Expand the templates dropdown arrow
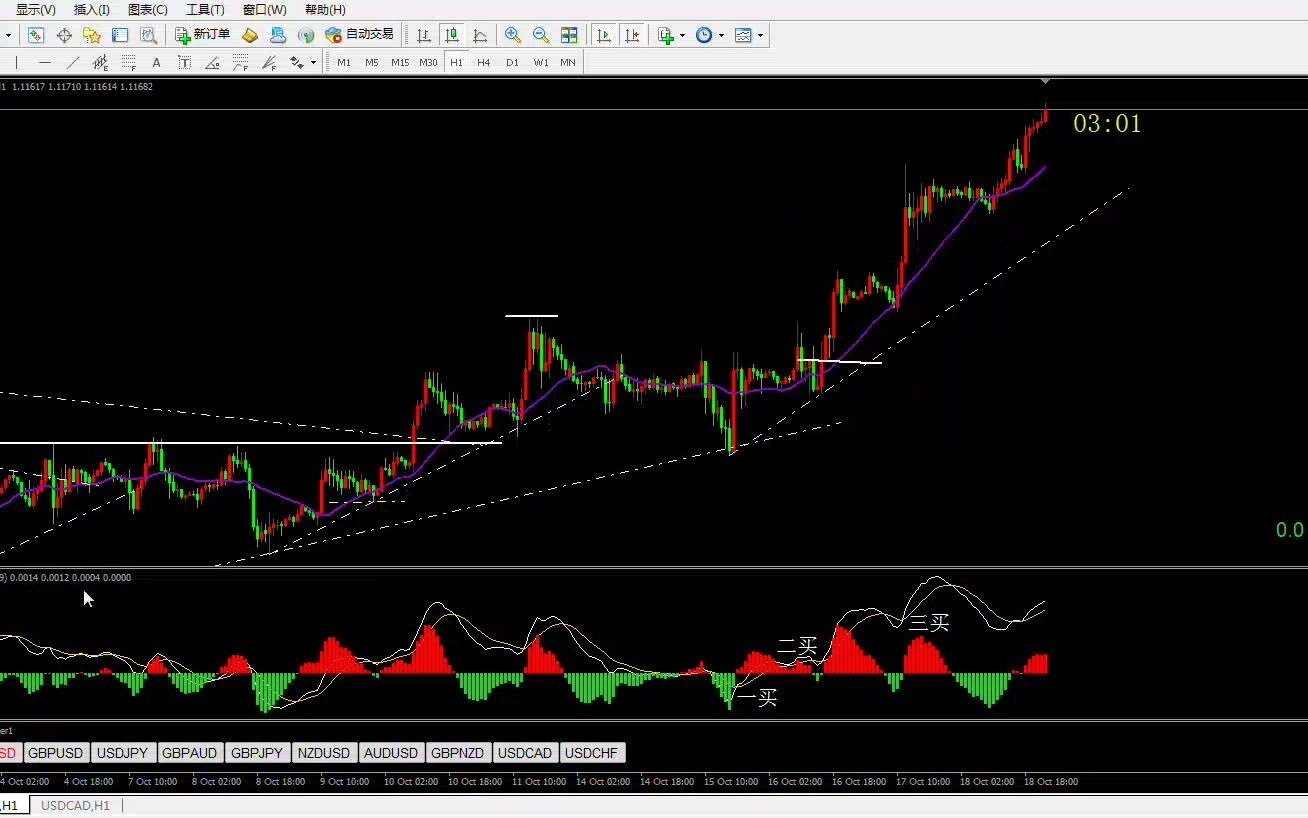1308x818 pixels. pyautogui.click(x=760, y=35)
